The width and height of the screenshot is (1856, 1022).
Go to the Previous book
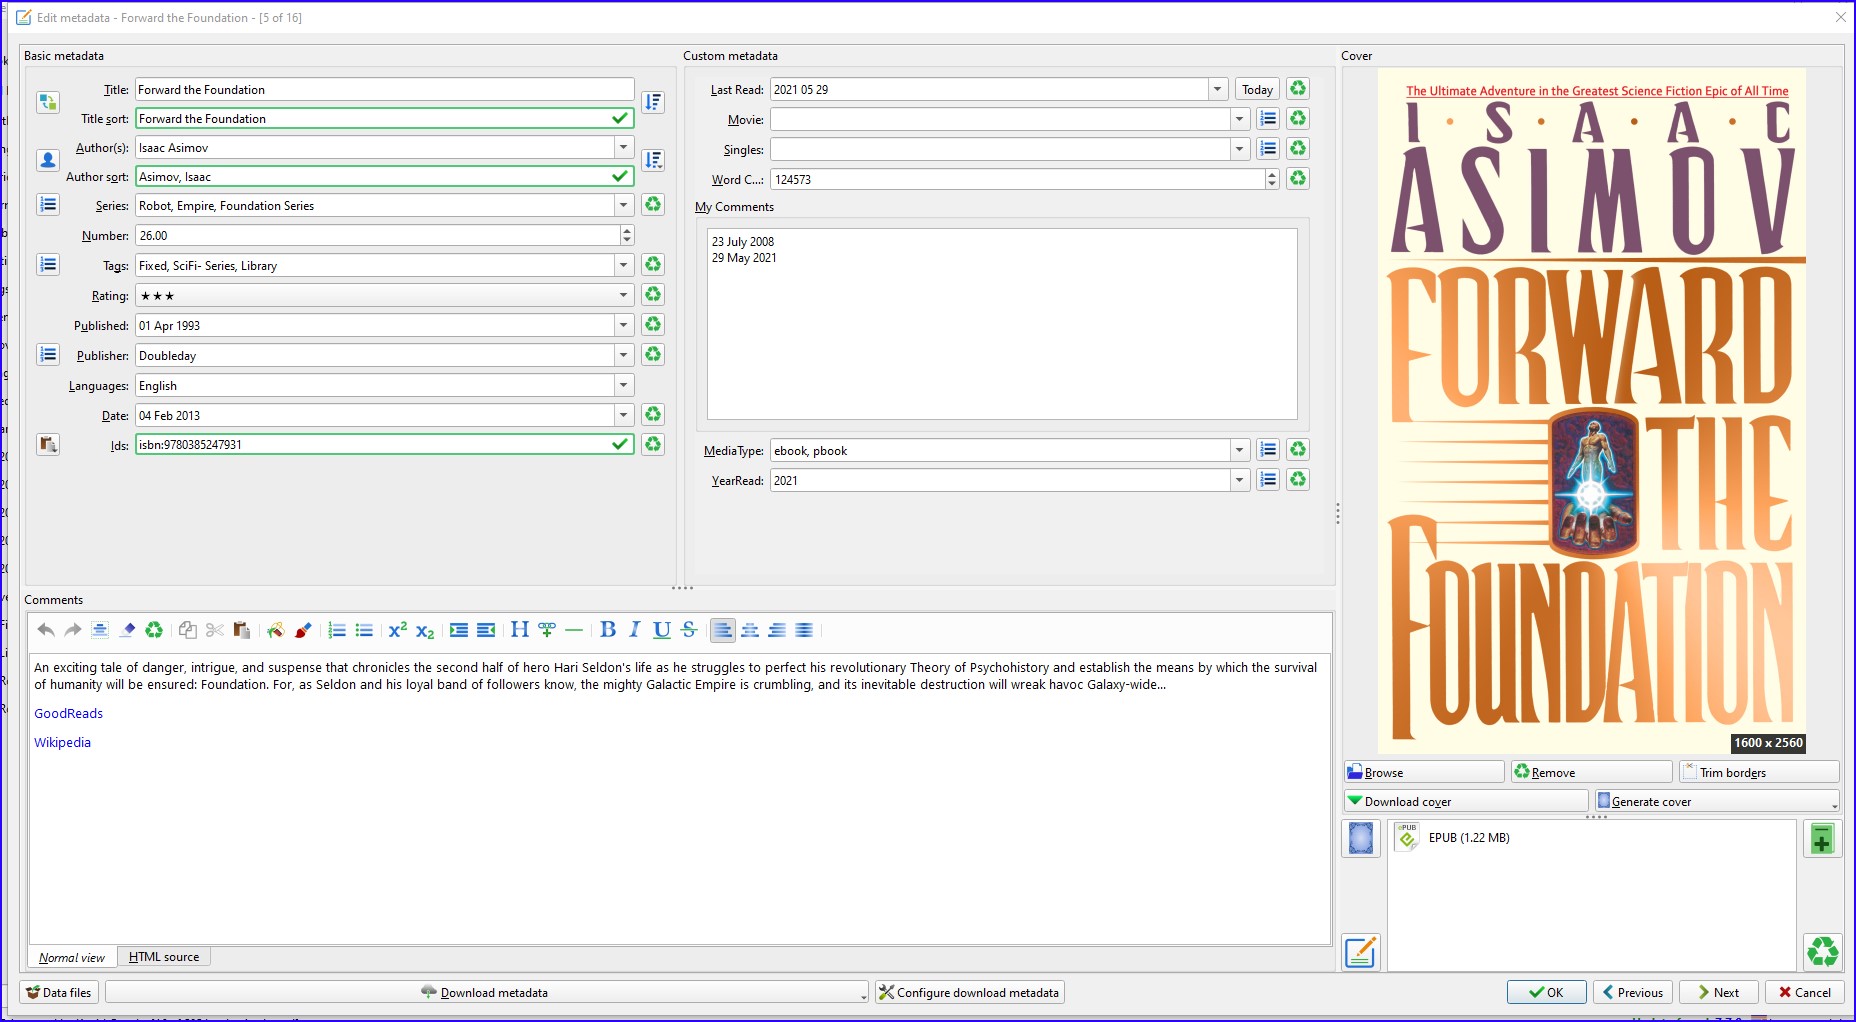coord(1632,992)
